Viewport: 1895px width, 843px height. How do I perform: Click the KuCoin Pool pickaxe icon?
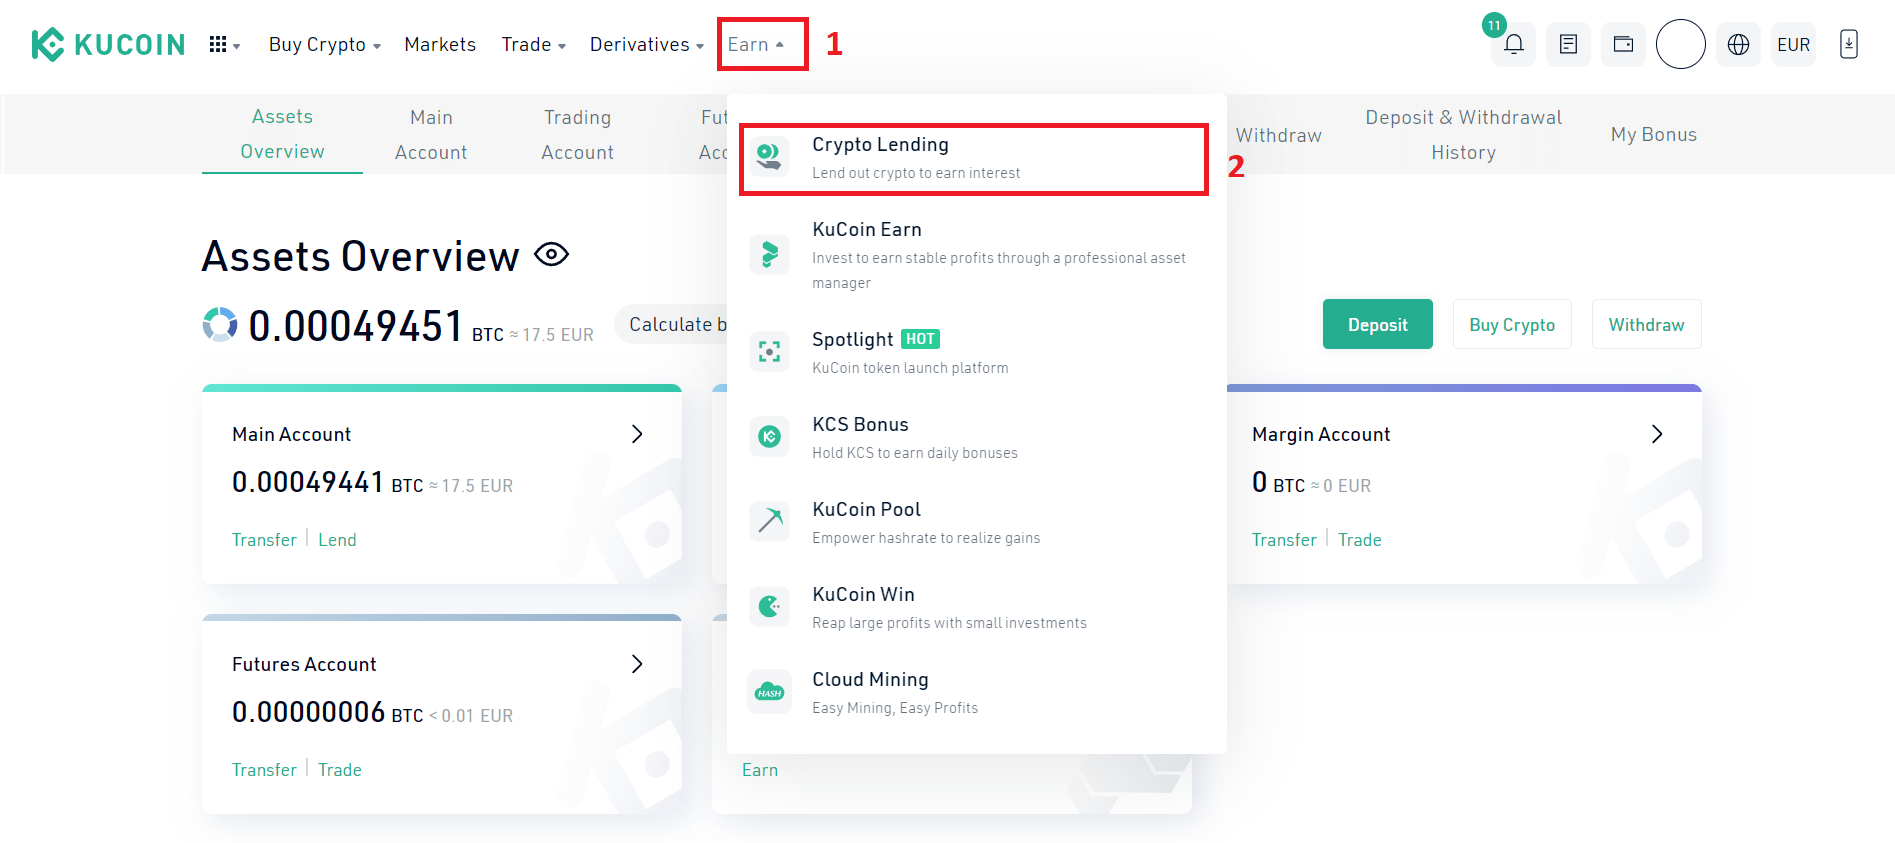[x=769, y=521]
